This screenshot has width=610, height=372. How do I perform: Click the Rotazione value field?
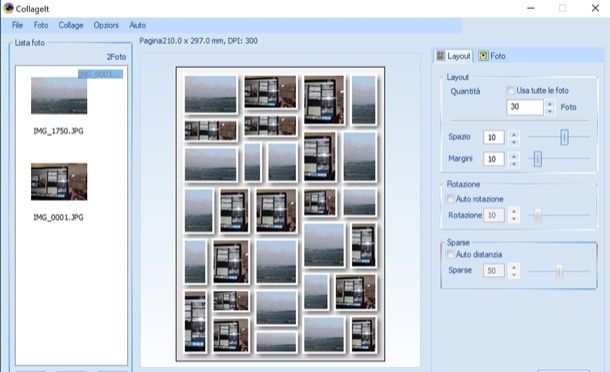pyautogui.click(x=494, y=216)
